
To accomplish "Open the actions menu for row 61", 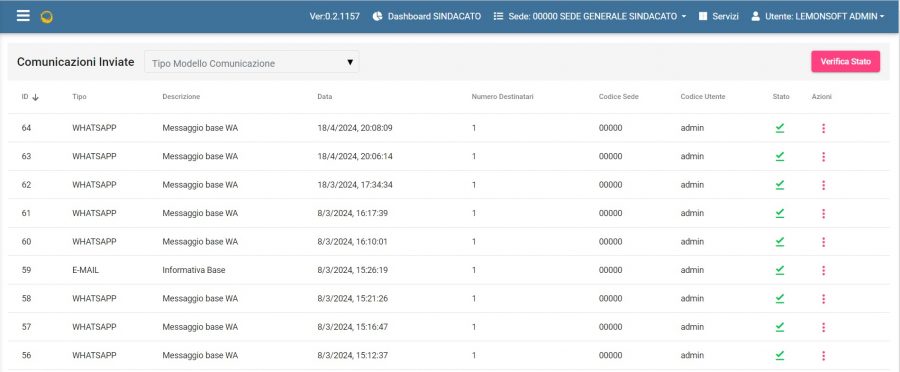I will coord(823,214).
